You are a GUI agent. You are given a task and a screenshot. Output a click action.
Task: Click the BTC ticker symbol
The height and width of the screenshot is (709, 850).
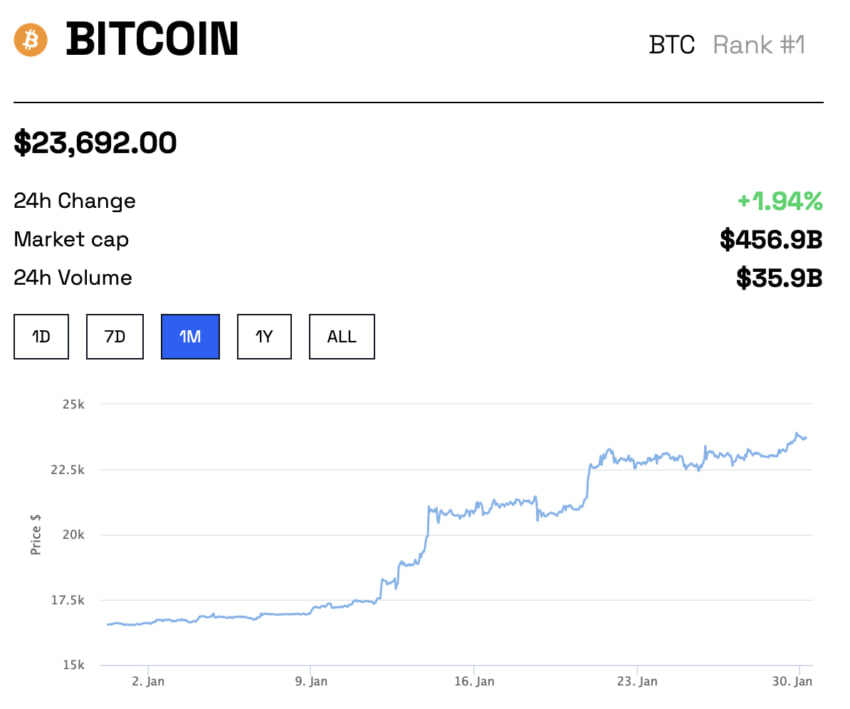(672, 45)
